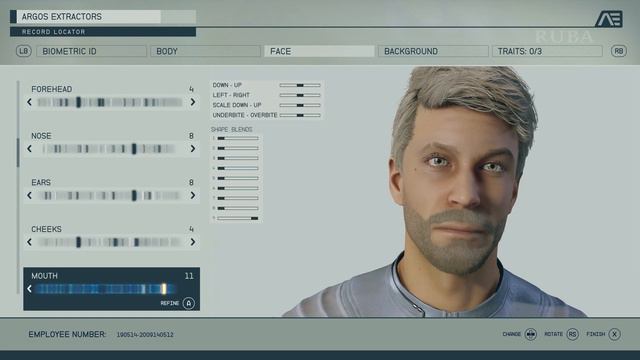Click the RS rotate stick icon
640x360 pixels.
(x=573, y=334)
